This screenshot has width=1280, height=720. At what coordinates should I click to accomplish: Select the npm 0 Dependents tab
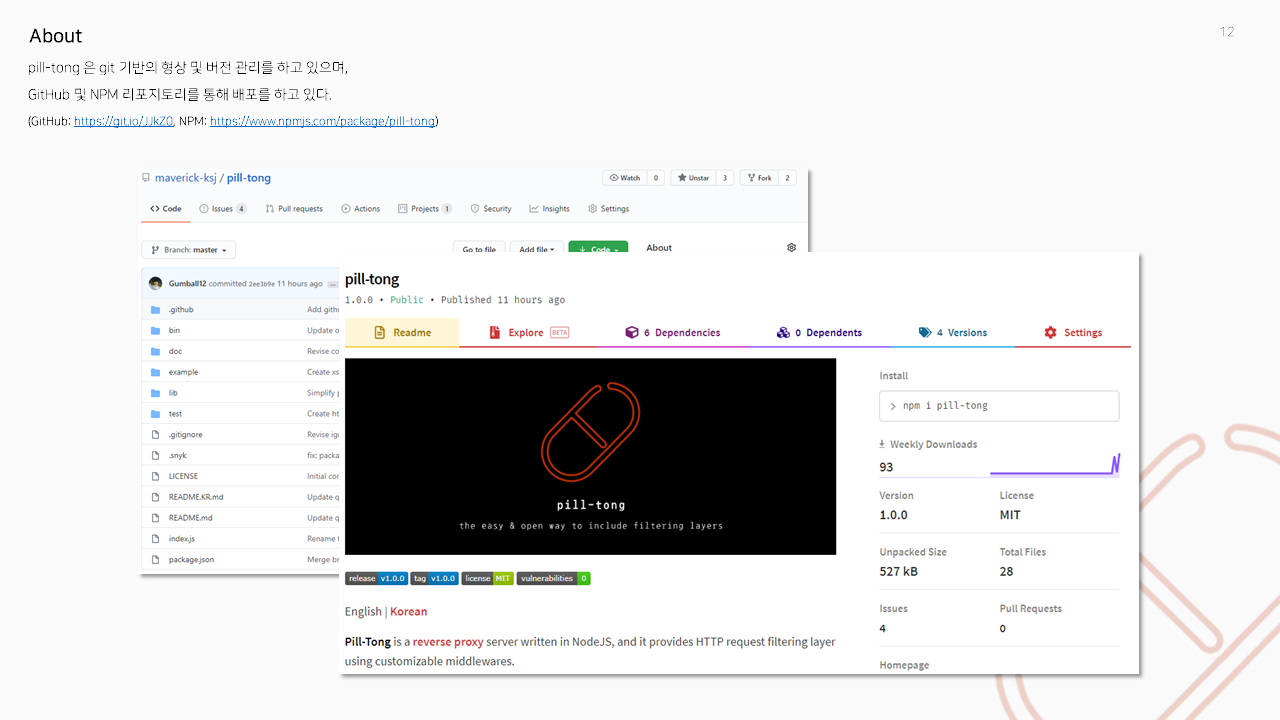pos(819,333)
